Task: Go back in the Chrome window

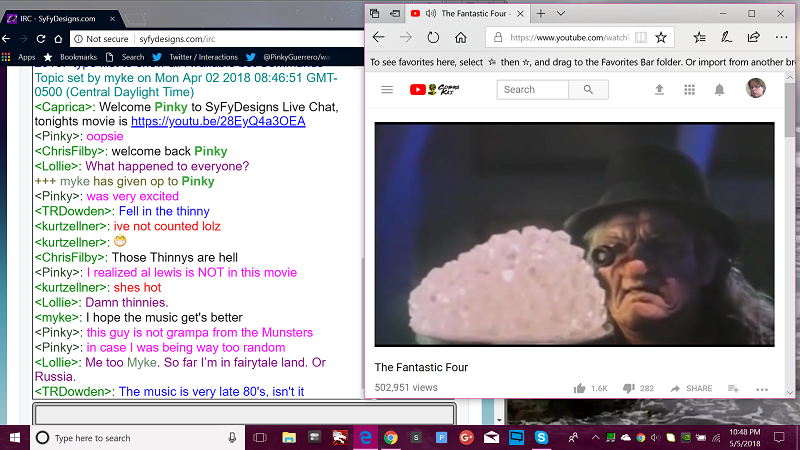Action: pos(6,39)
